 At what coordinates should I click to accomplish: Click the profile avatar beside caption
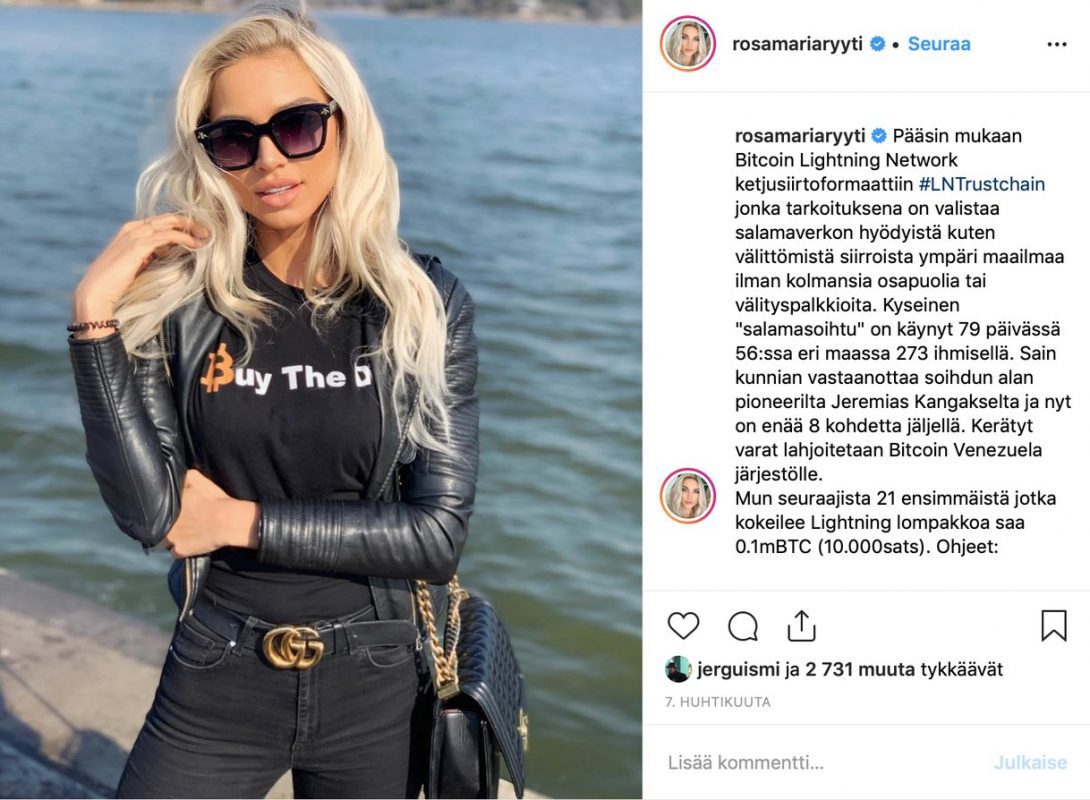pos(688,496)
